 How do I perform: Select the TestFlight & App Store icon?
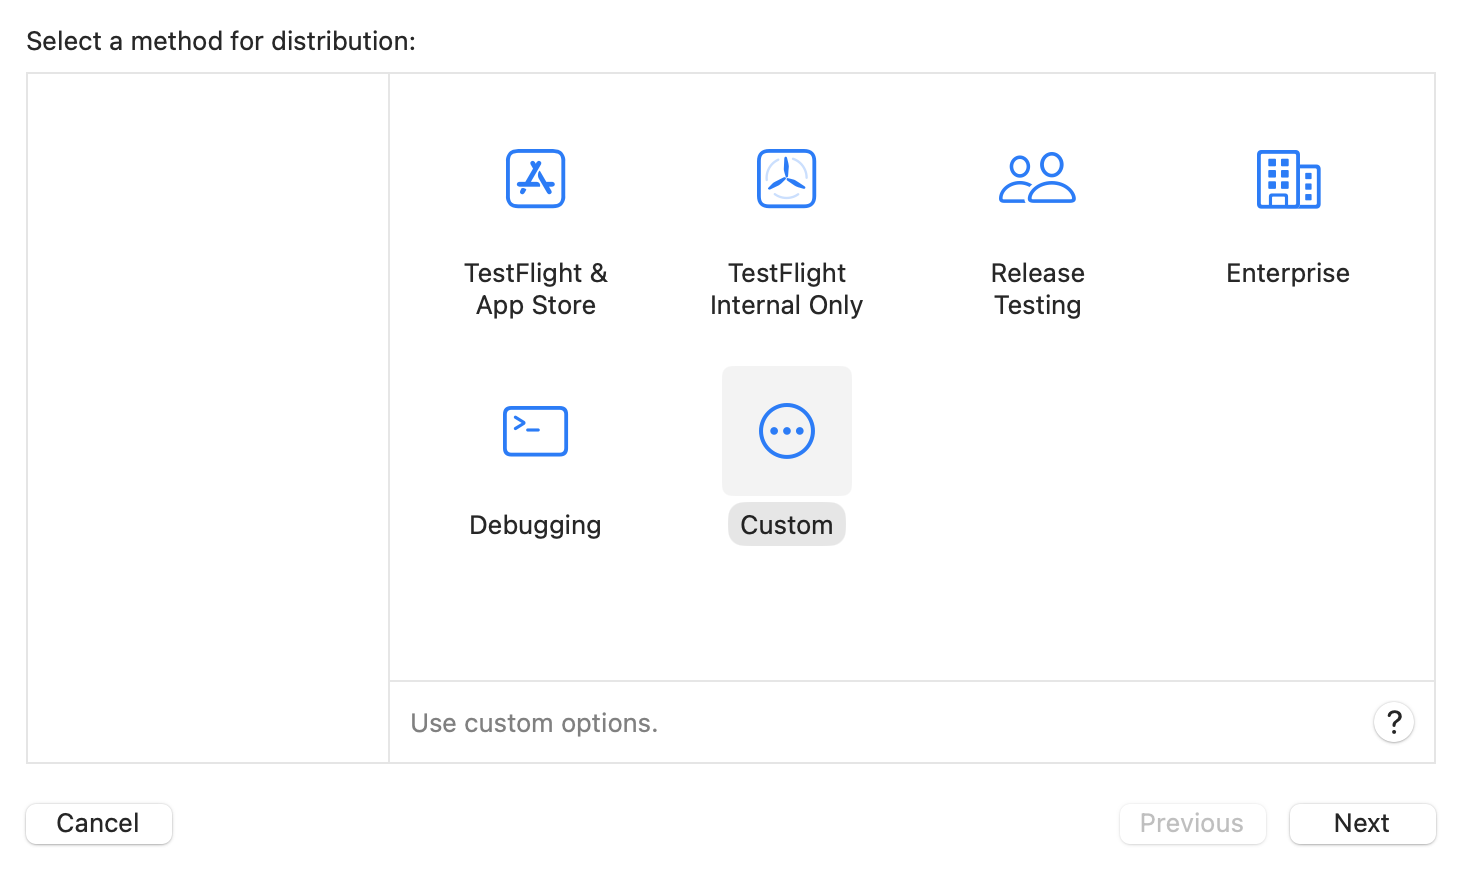[x=535, y=179]
